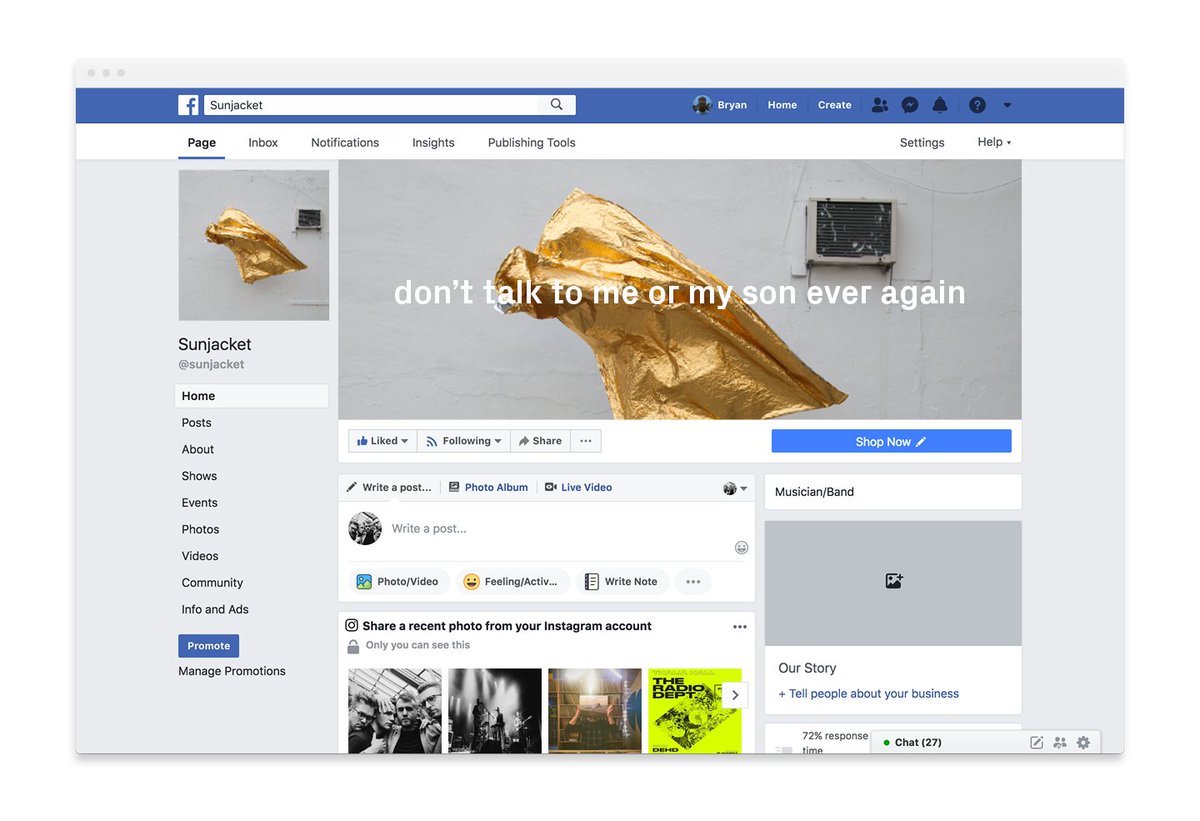1200x821 pixels.
Task: Click the emoji smiley in post composer
Action: point(741,547)
